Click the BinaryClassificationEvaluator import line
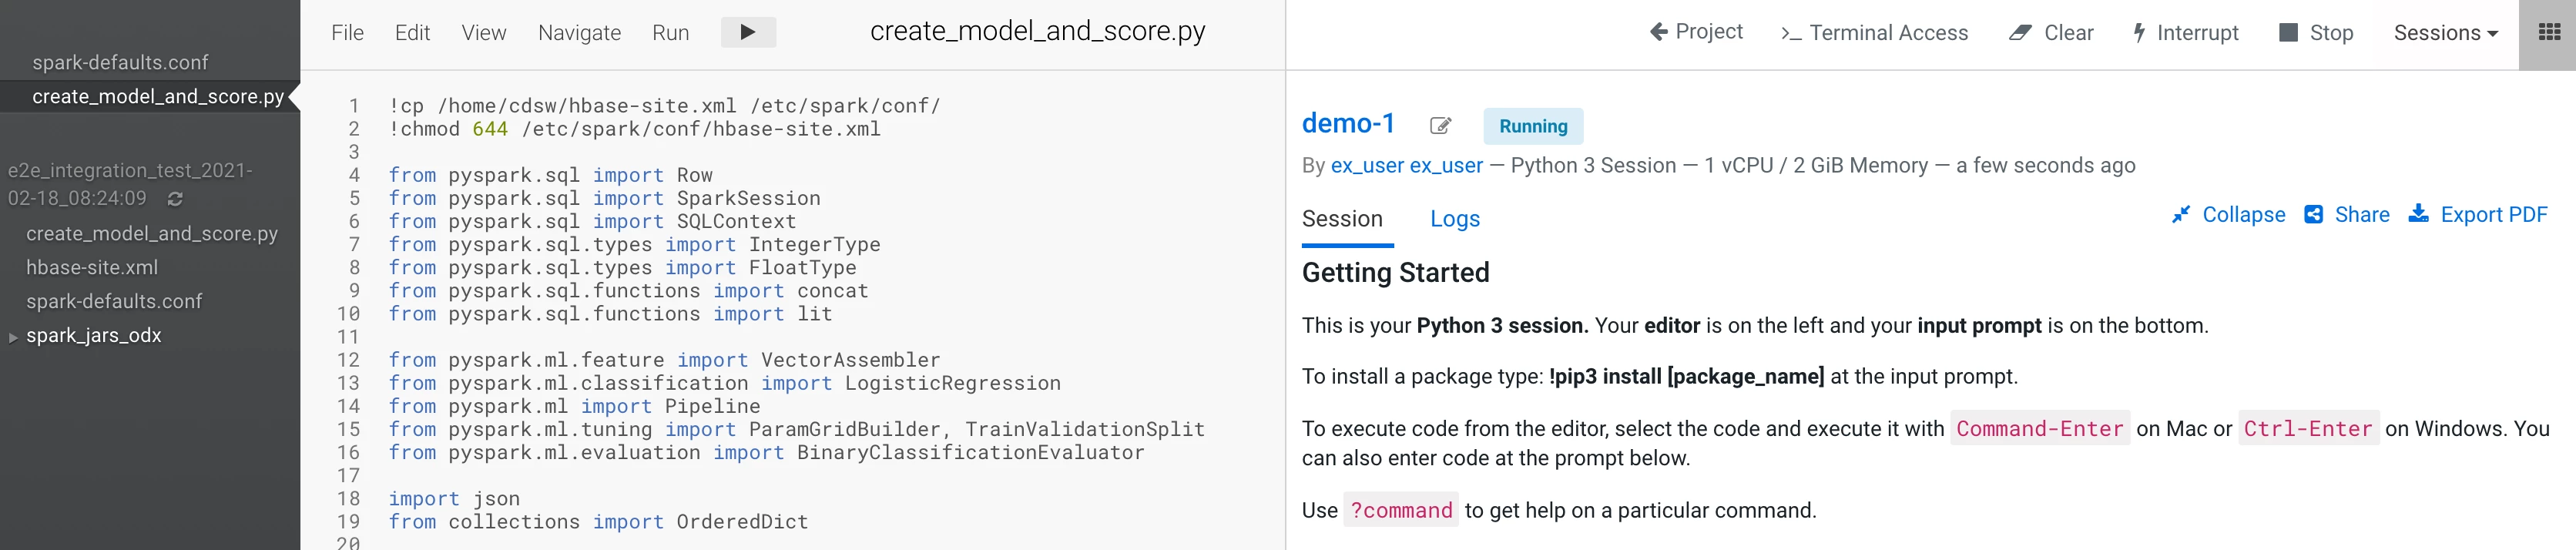This screenshot has width=2576, height=550. click(766, 453)
